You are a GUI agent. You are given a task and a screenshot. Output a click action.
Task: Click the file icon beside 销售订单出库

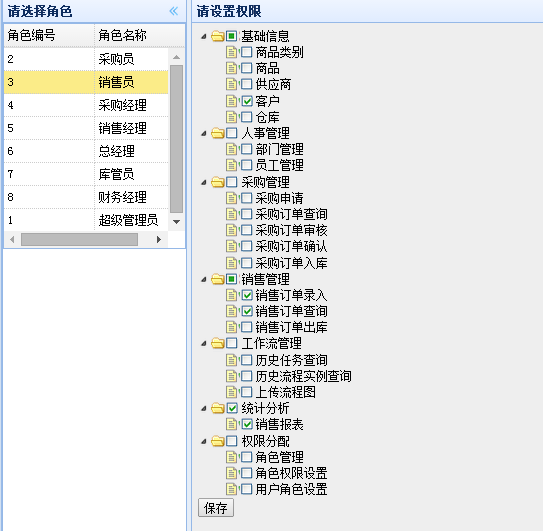[x=231, y=327]
